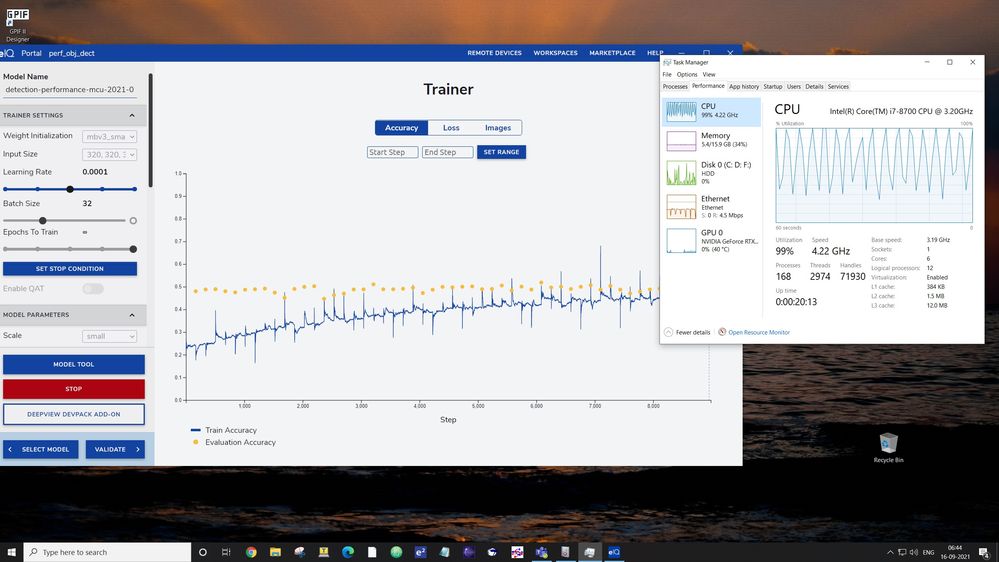999x562 pixels.
Task: Open the notification center icon
Action: point(984,552)
